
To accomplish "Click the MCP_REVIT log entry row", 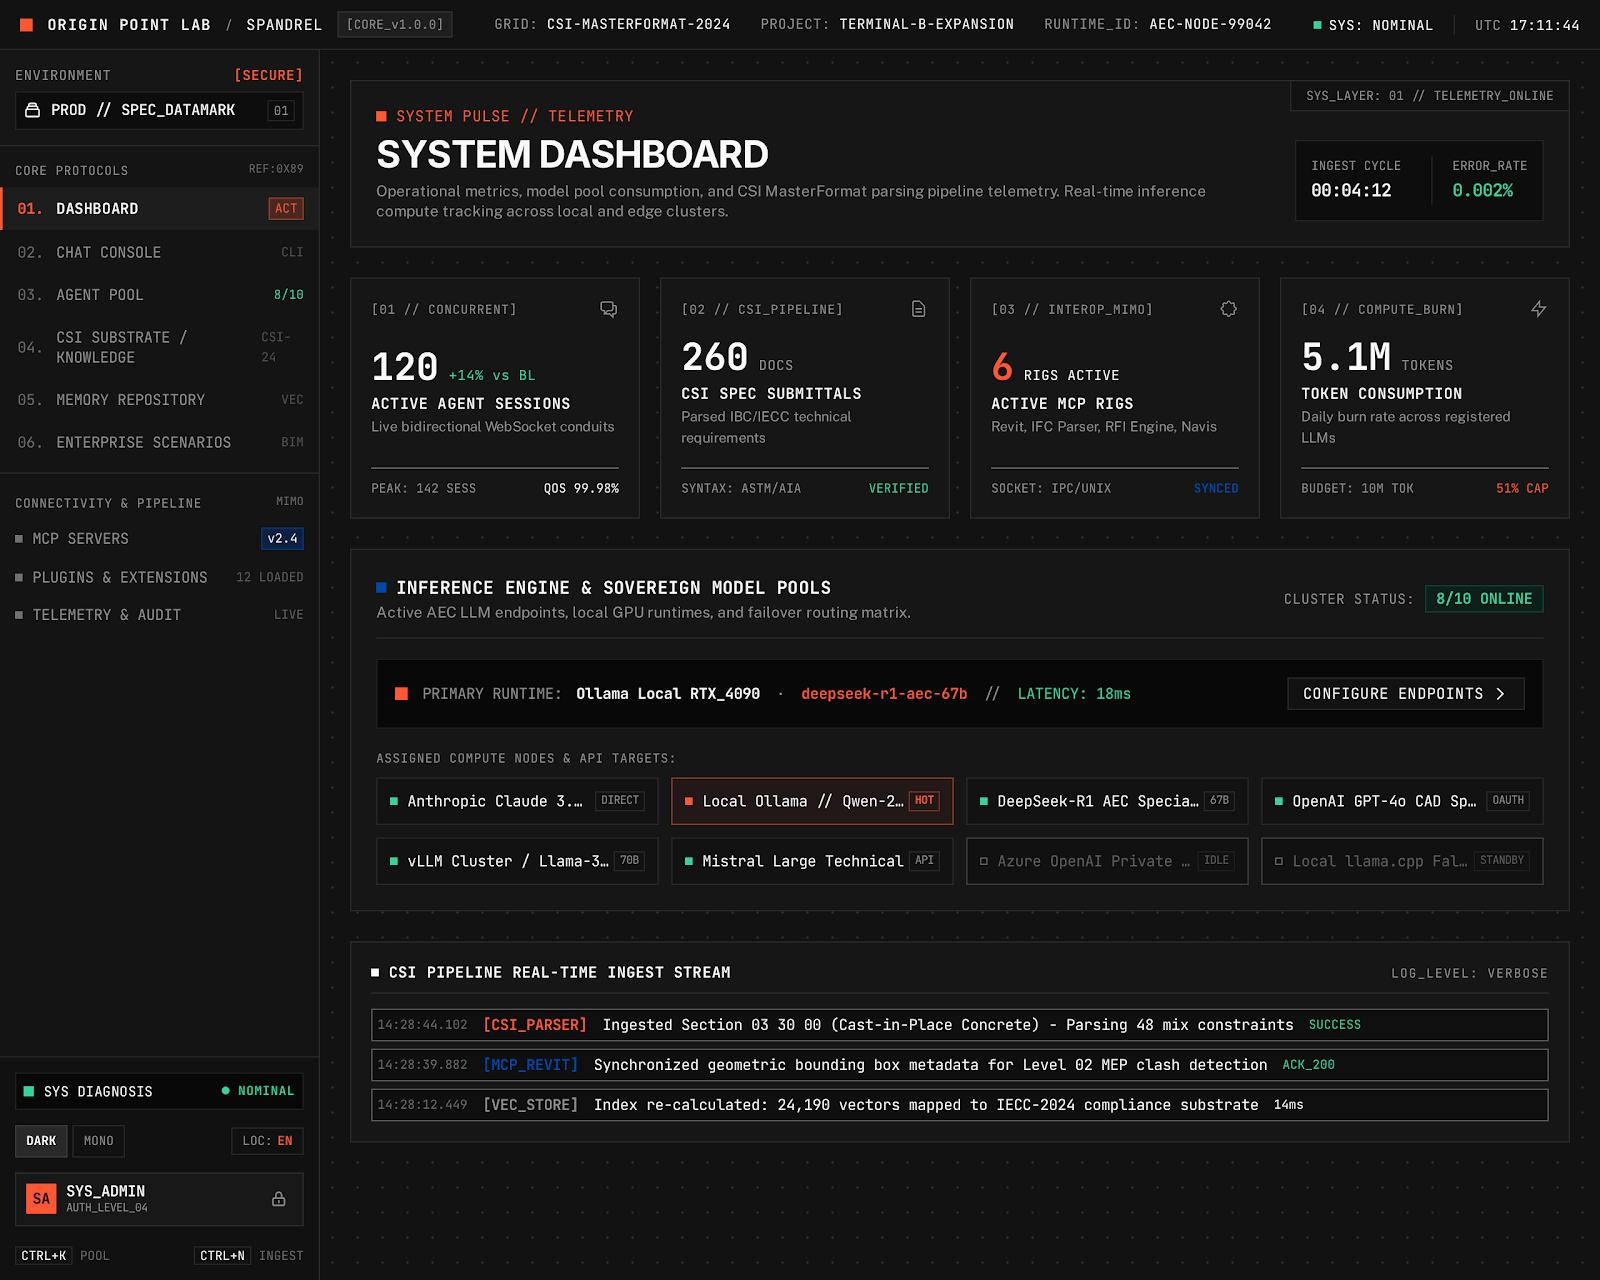I will [x=960, y=1065].
